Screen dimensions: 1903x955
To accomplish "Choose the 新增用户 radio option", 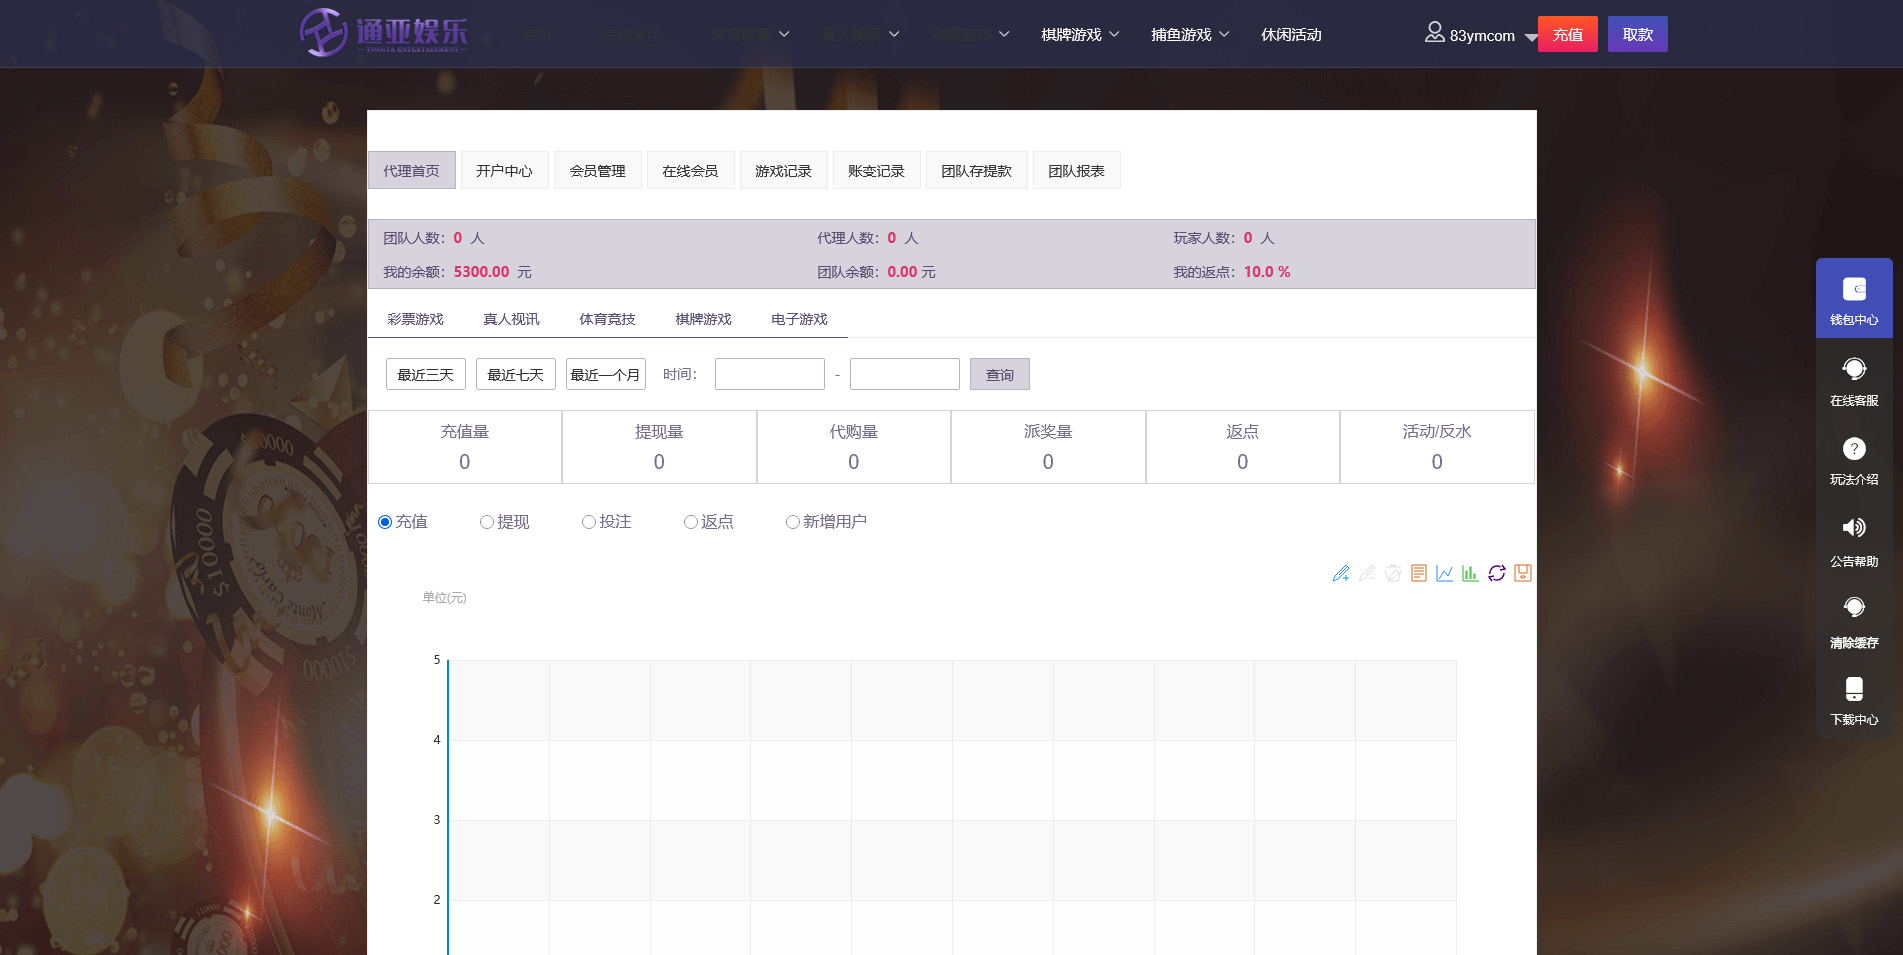I will pos(793,522).
